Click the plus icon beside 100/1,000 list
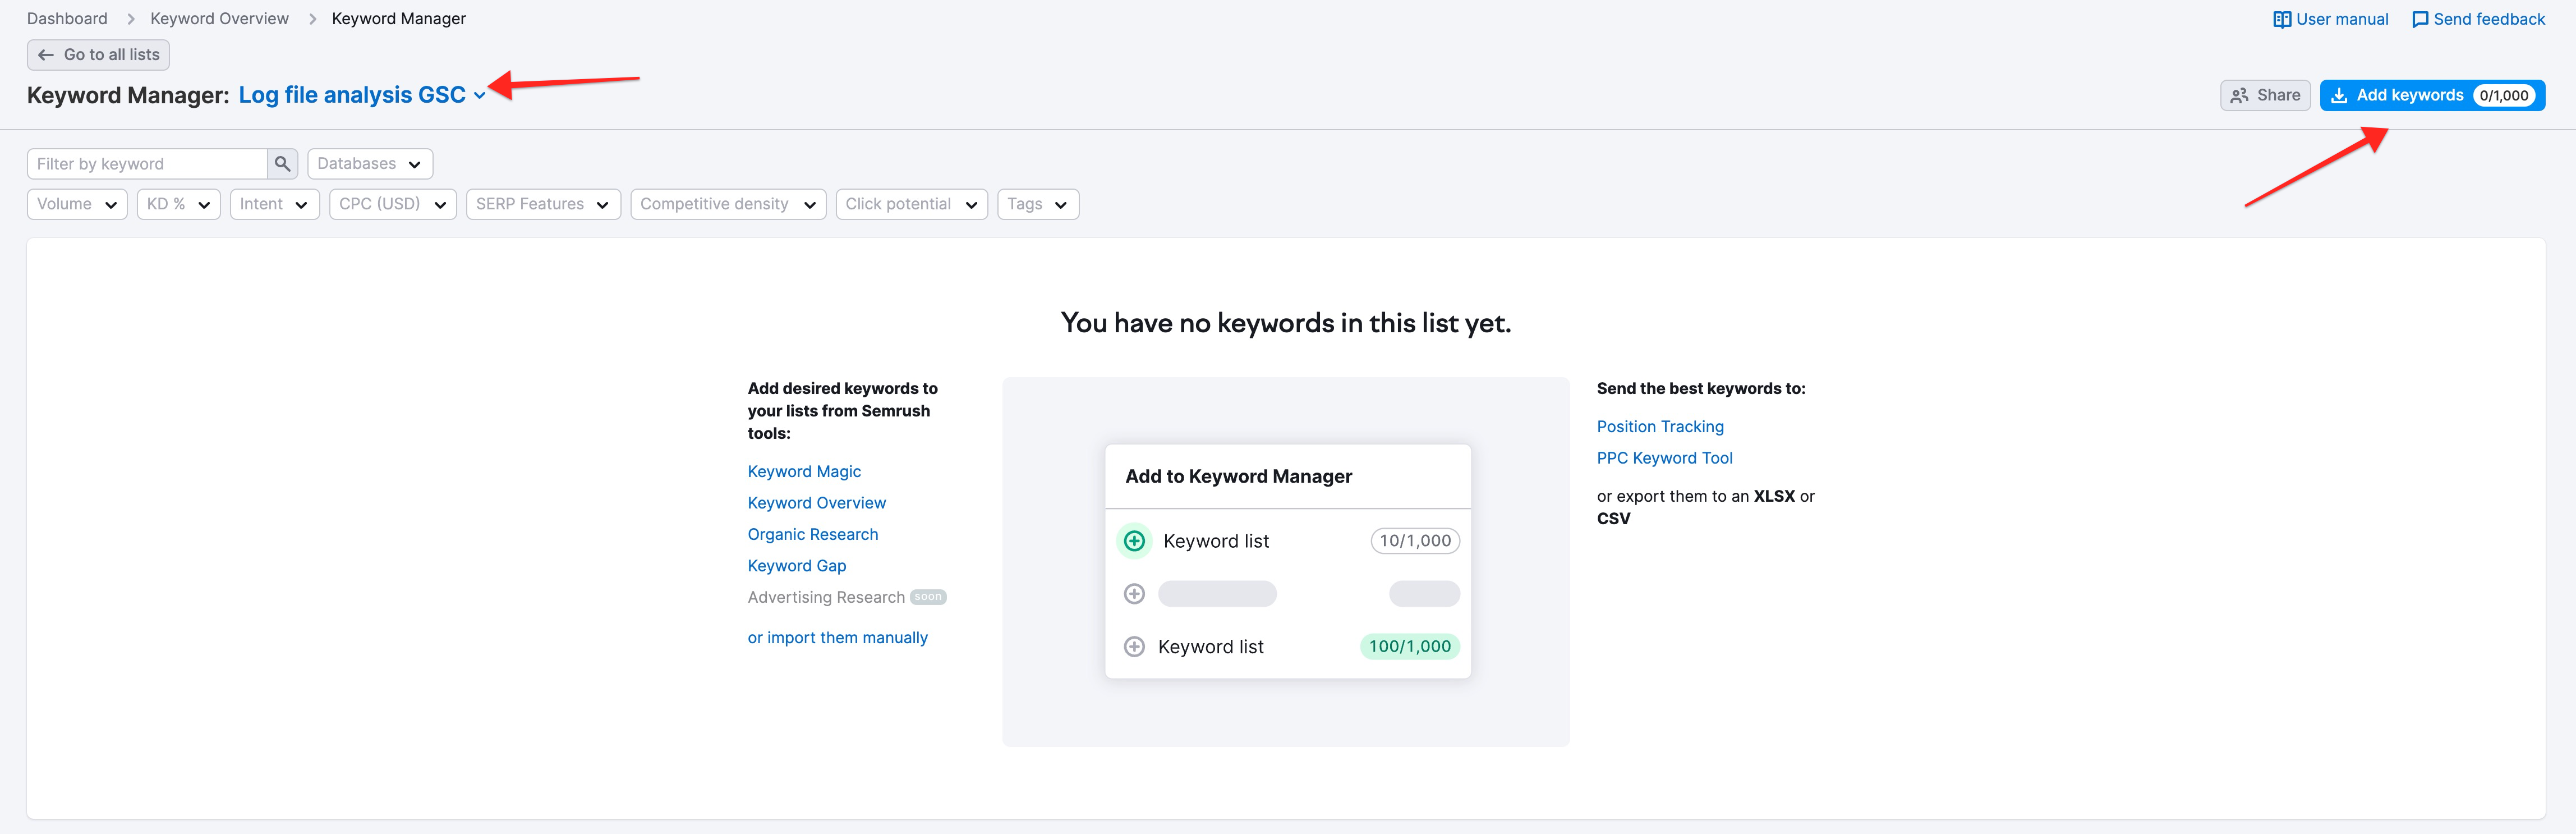 (x=1134, y=647)
